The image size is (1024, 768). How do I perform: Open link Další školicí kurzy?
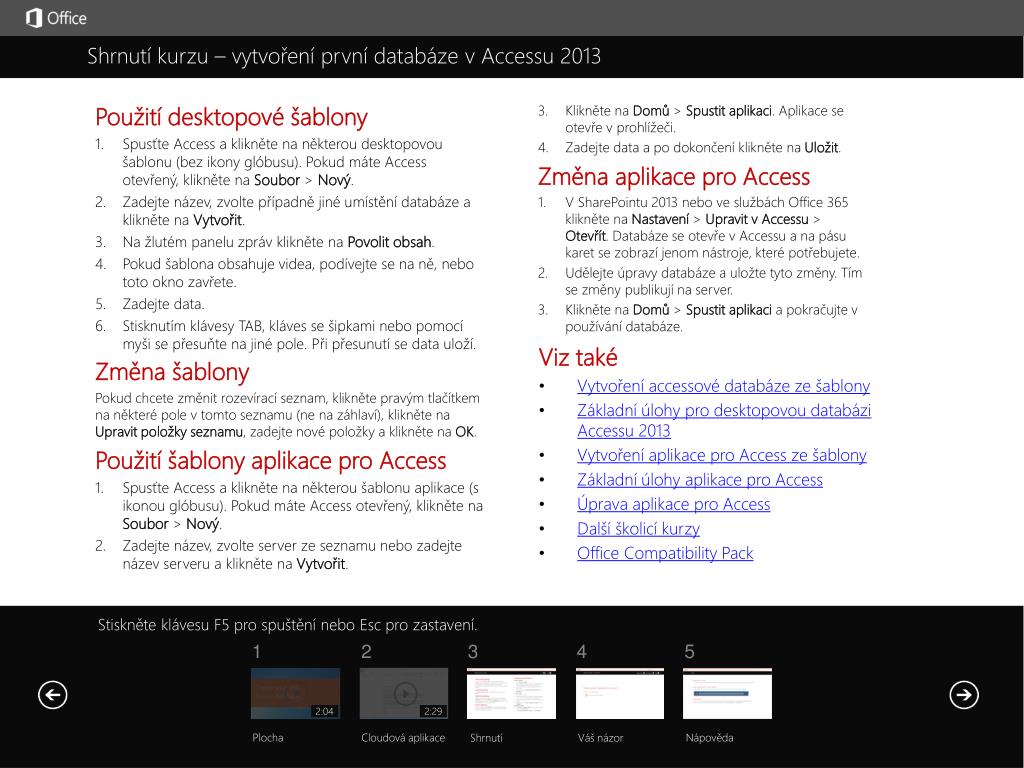pyautogui.click(x=638, y=529)
